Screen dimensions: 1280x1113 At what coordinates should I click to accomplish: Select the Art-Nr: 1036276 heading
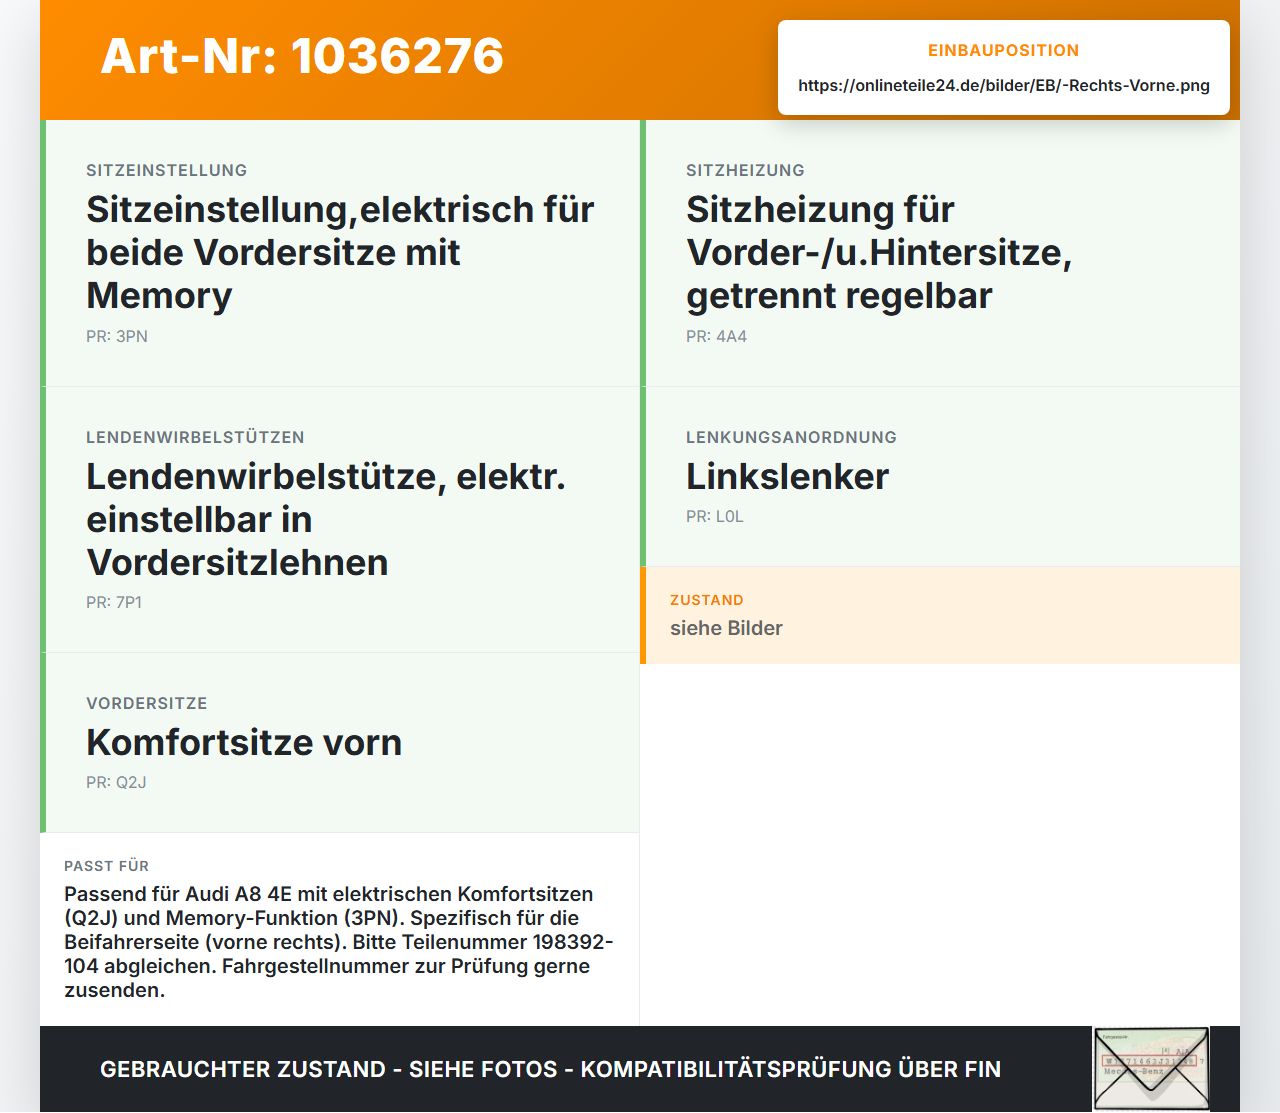coord(302,56)
